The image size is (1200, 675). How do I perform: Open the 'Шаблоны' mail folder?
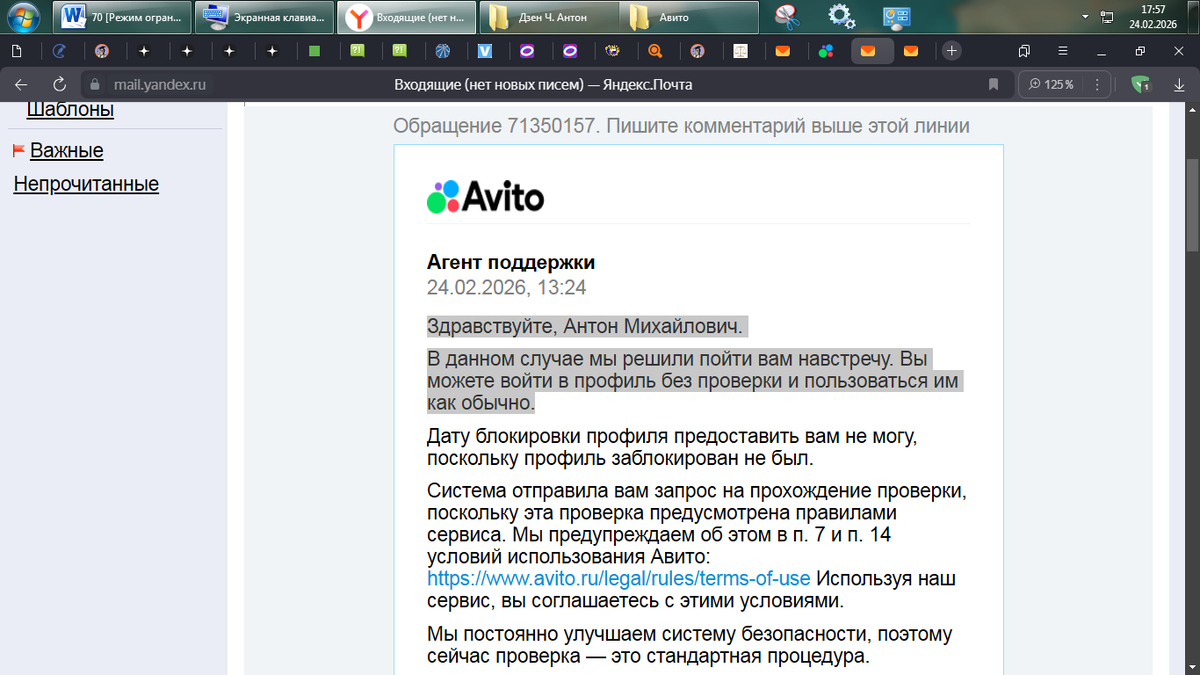[70, 109]
